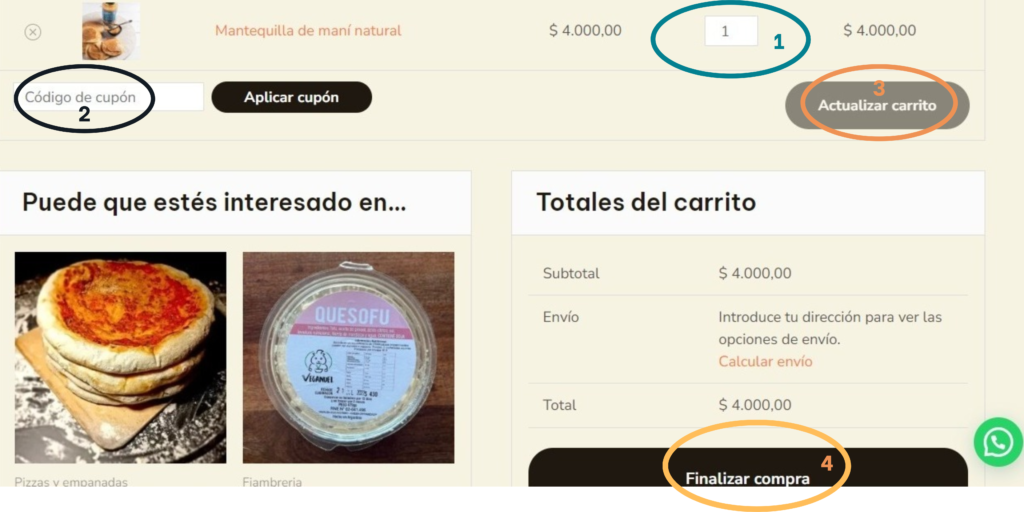This screenshot has height=512, width=1024.
Task: Click the Subtotal amount in cart totals
Action: coord(755,274)
